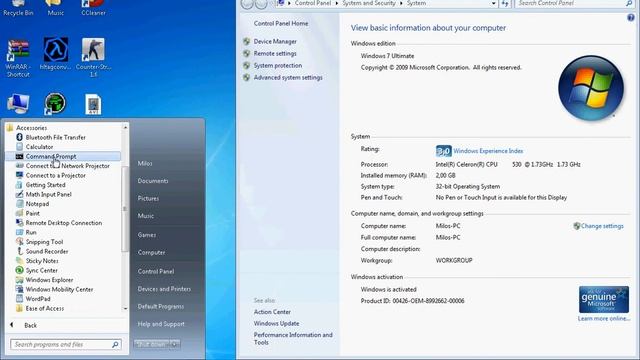The width and height of the screenshot is (640, 360).
Task: Open Help and Support from Start menu
Action: (x=161, y=324)
